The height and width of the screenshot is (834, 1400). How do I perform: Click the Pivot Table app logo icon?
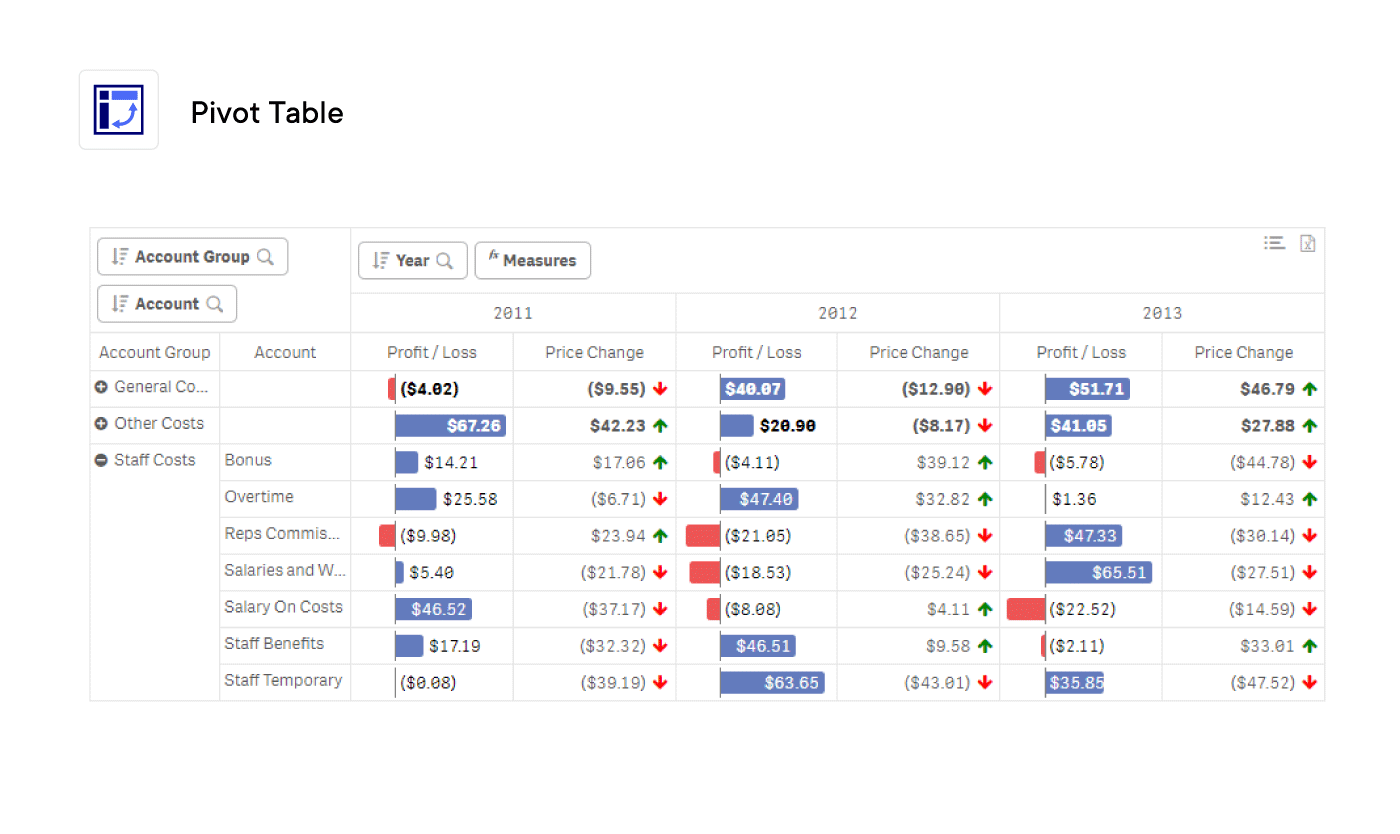[118, 109]
